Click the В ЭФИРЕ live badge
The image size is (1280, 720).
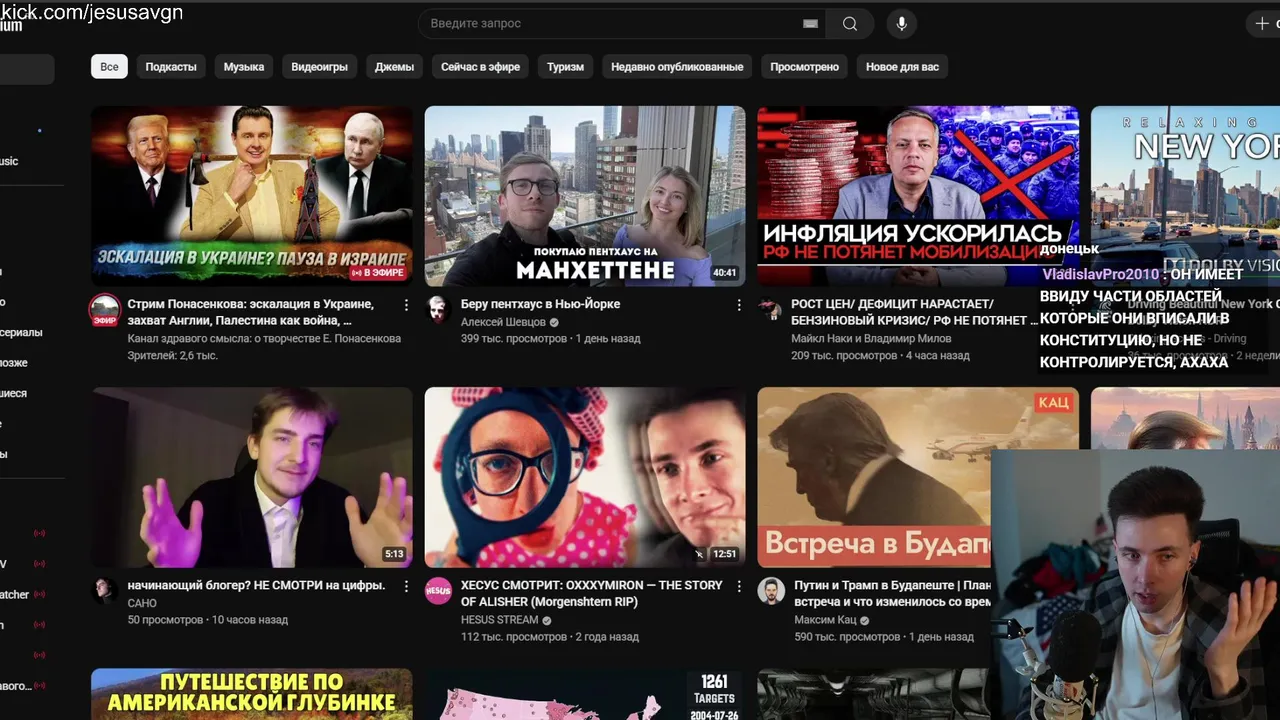tap(376, 273)
